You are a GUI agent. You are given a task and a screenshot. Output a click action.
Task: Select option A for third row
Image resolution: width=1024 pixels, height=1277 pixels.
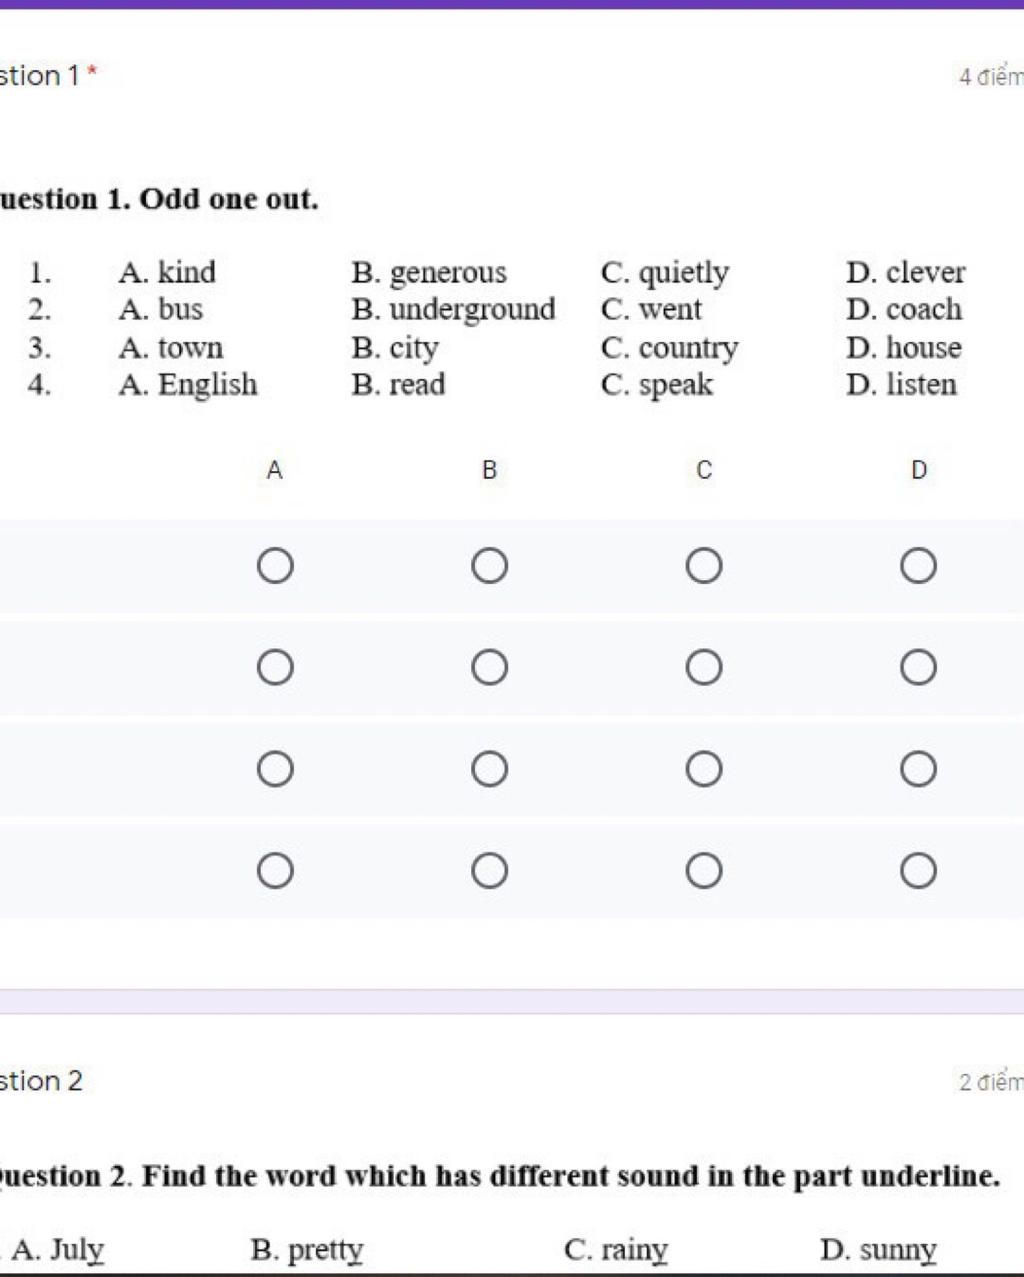pos(275,769)
